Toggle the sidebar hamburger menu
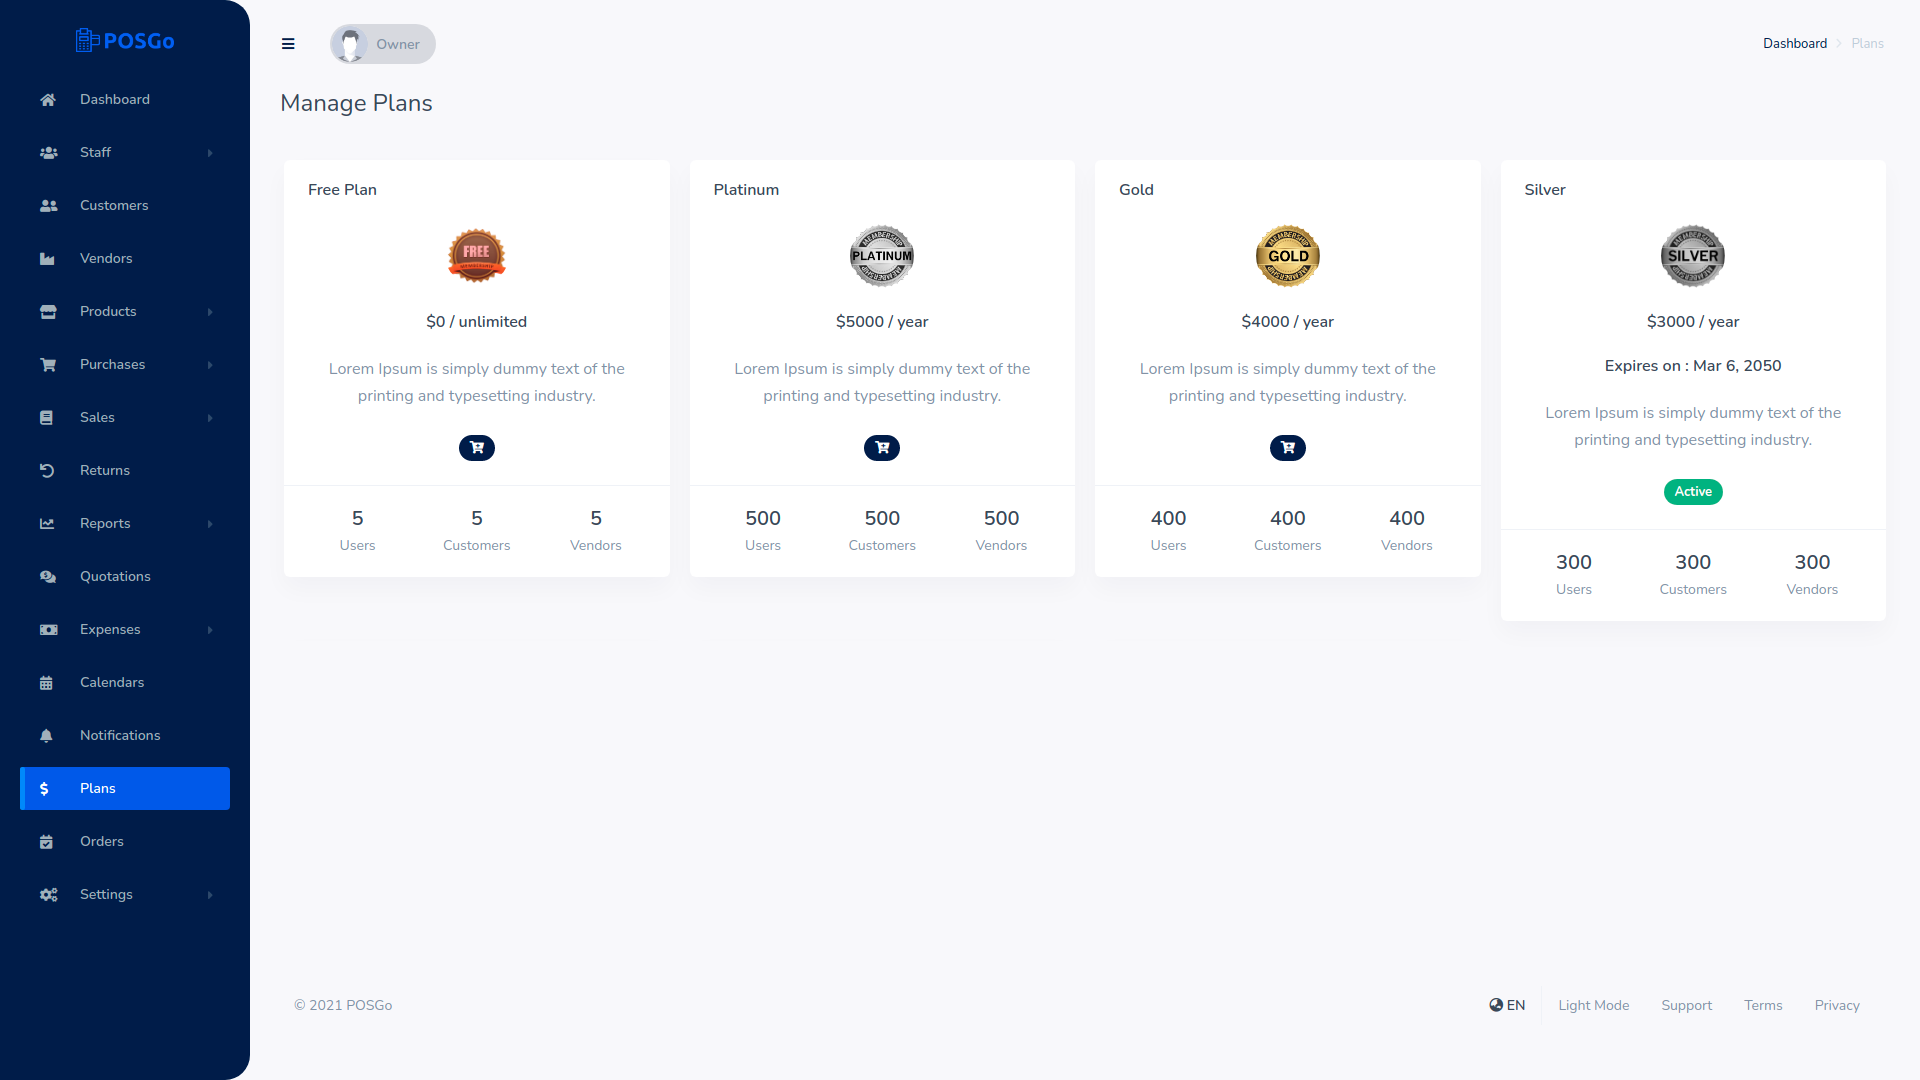 coord(289,44)
